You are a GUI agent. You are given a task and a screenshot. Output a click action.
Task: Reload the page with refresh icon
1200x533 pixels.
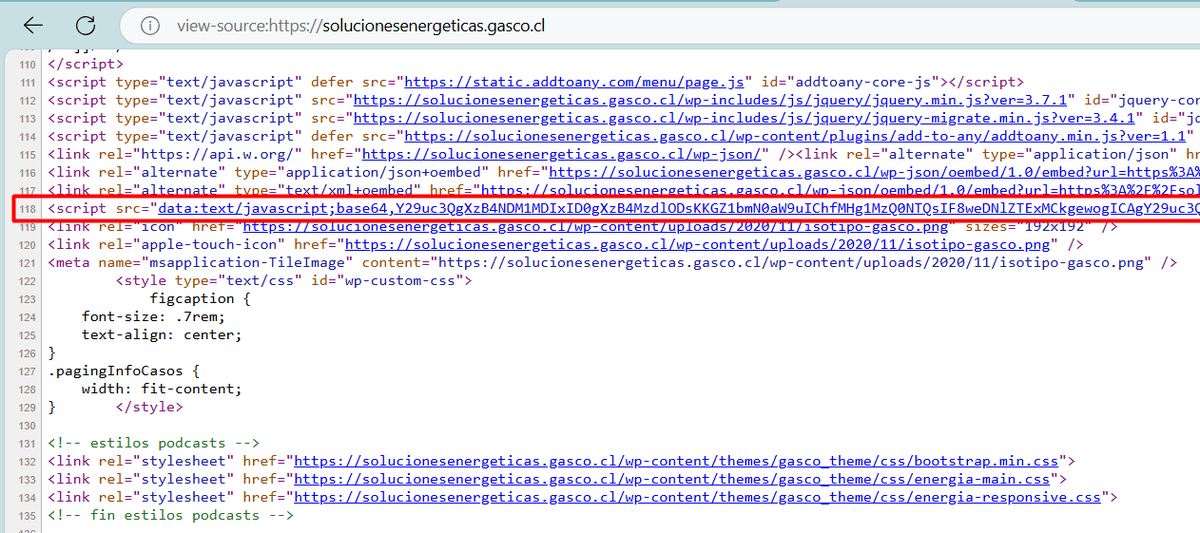86,25
